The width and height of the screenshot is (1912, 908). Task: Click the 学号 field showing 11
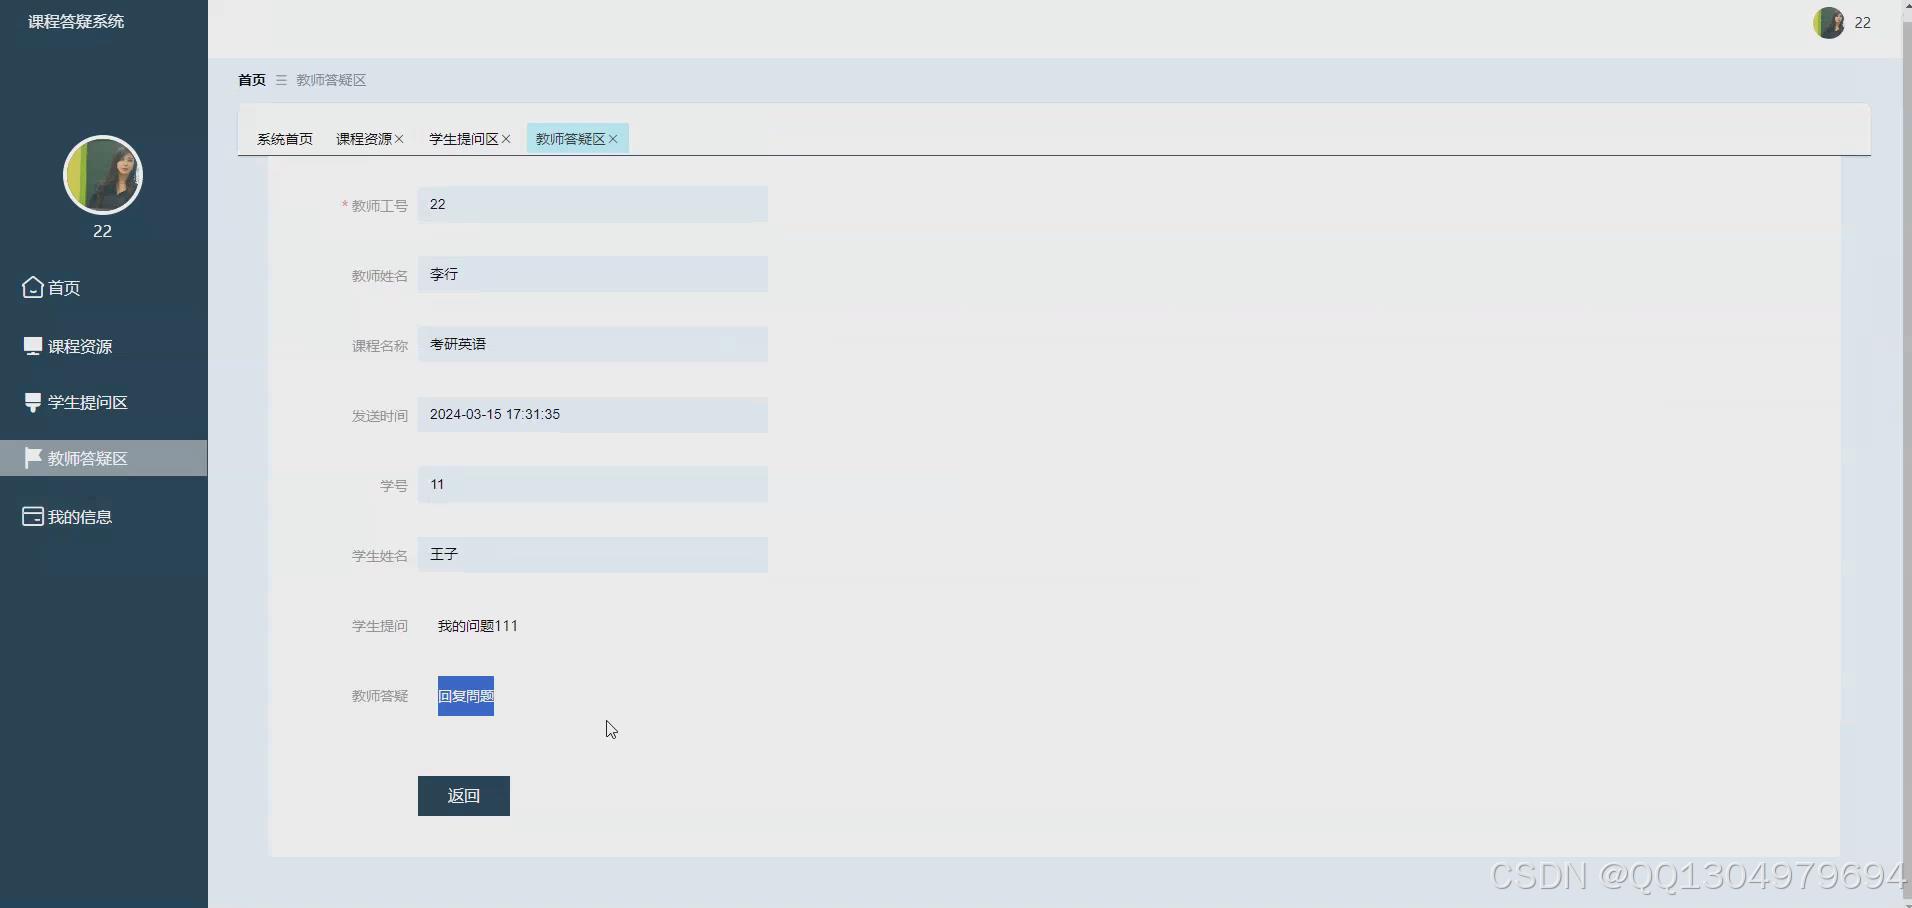coord(593,484)
